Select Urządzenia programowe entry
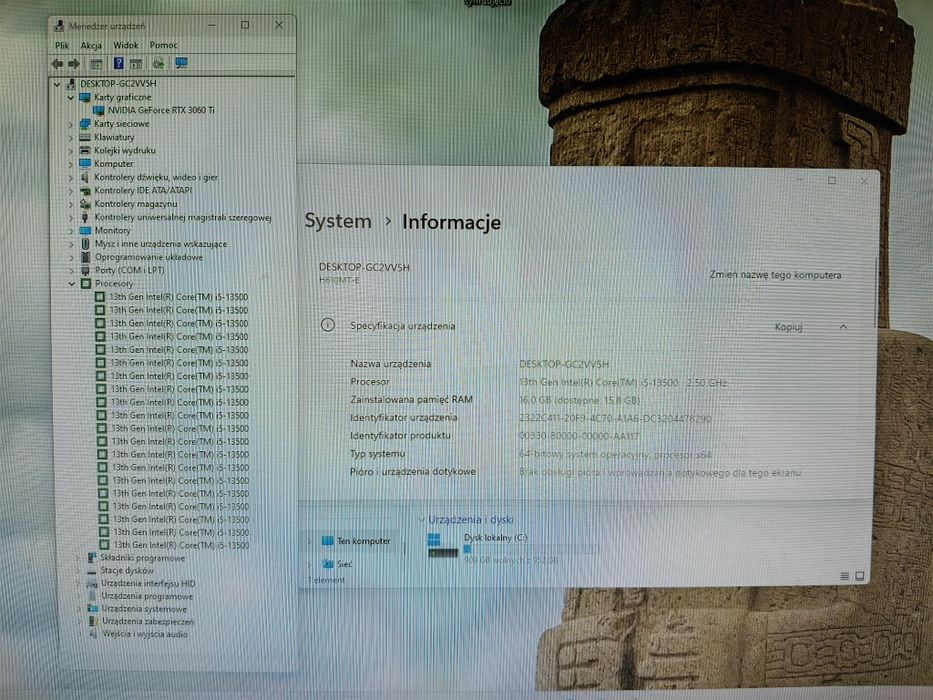This screenshot has height=700, width=933. click(x=147, y=596)
